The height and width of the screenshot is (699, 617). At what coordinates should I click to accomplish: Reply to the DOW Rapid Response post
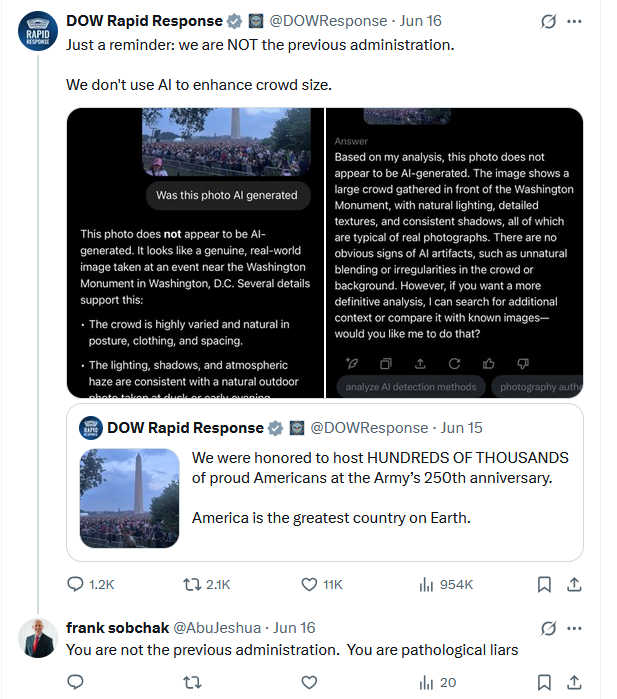point(76,584)
